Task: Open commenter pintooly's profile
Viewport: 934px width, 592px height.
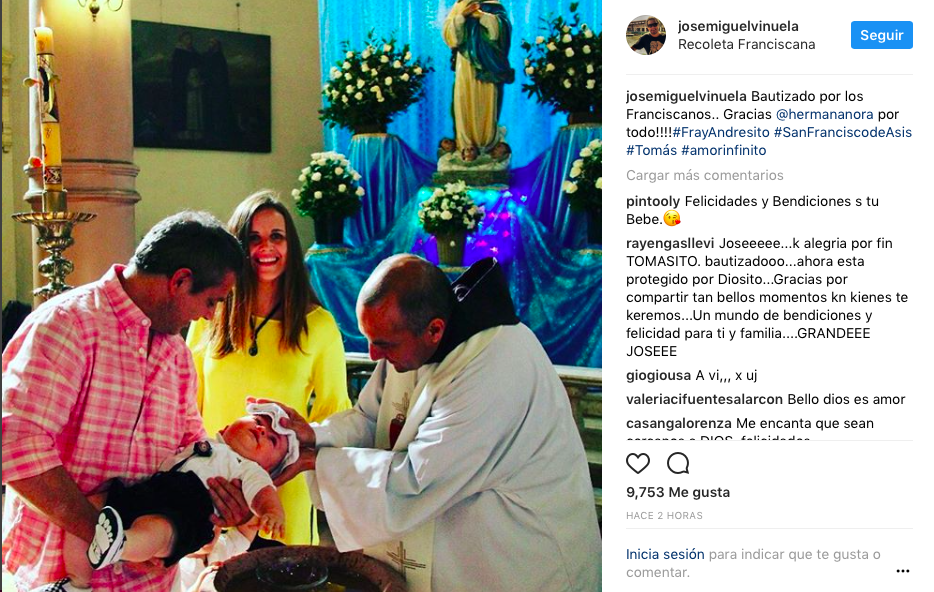Action: click(x=653, y=201)
